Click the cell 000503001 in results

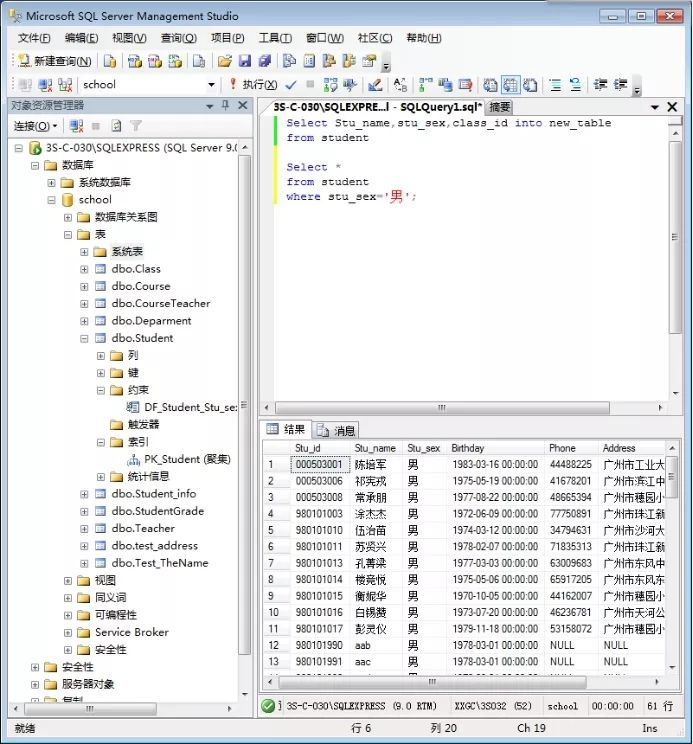[319, 465]
